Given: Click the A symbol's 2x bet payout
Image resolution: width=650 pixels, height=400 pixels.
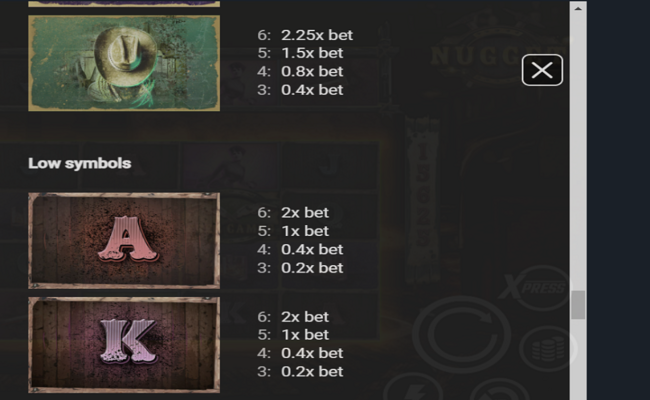Looking at the screenshot, I should coord(293,212).
